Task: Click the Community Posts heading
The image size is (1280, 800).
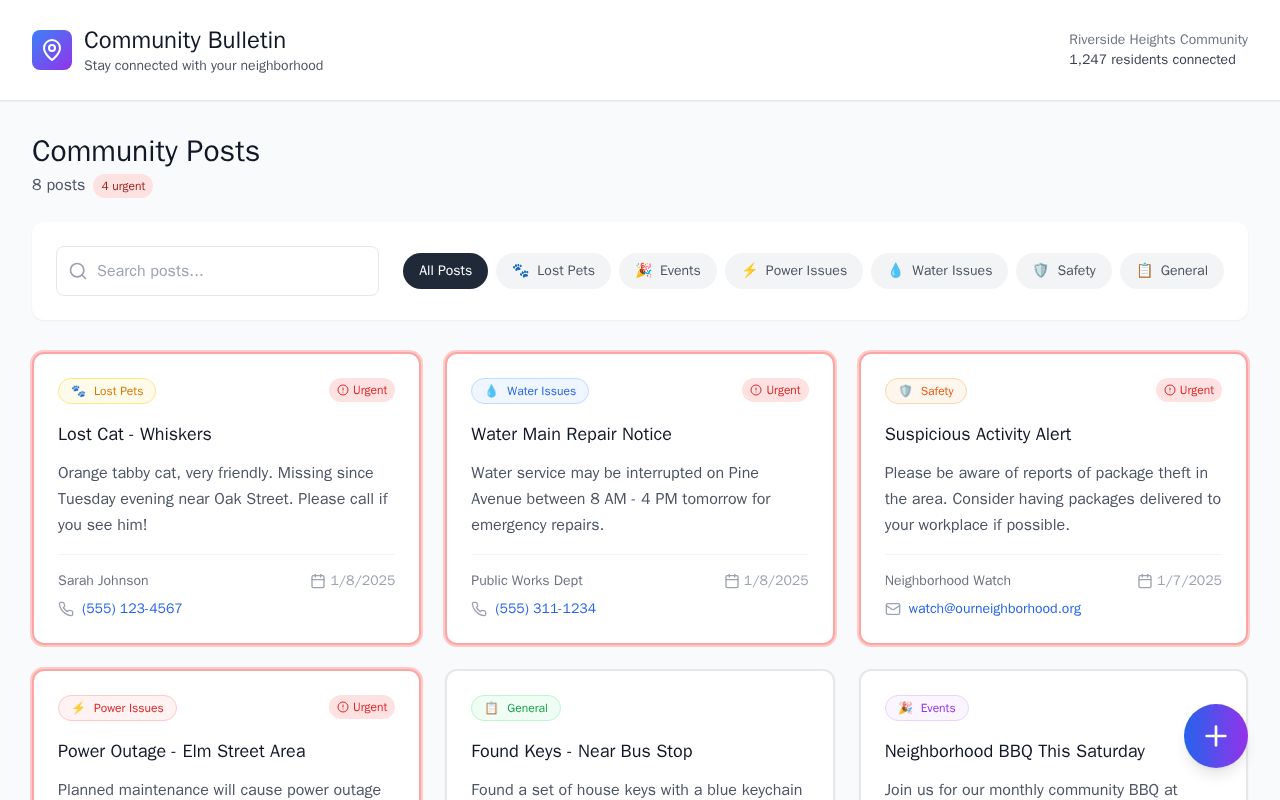Action: (x=146, y=151)
